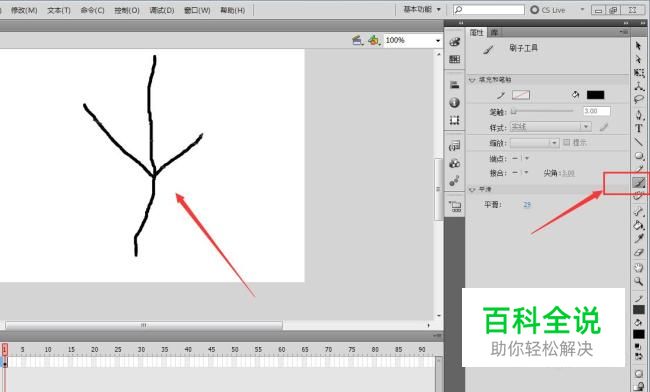Select the Line tool
This screenshot has height=392, width=650.
coord(639,142)
